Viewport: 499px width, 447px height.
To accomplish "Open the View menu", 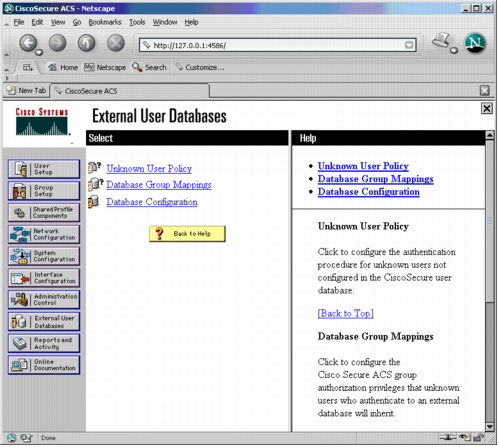I will (x=58, y=22).
